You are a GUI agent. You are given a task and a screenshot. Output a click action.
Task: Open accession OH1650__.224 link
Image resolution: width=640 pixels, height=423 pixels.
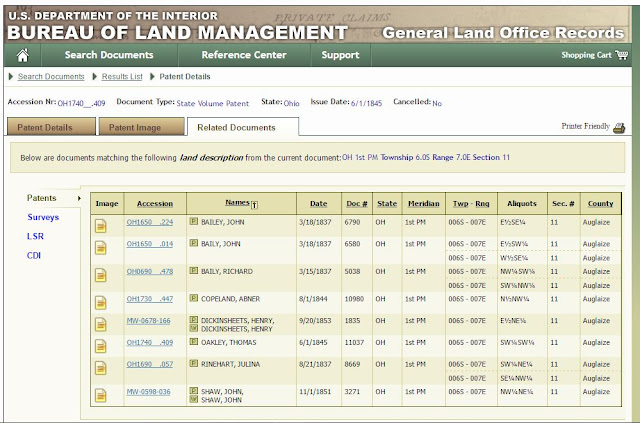[x=150, y=222]
